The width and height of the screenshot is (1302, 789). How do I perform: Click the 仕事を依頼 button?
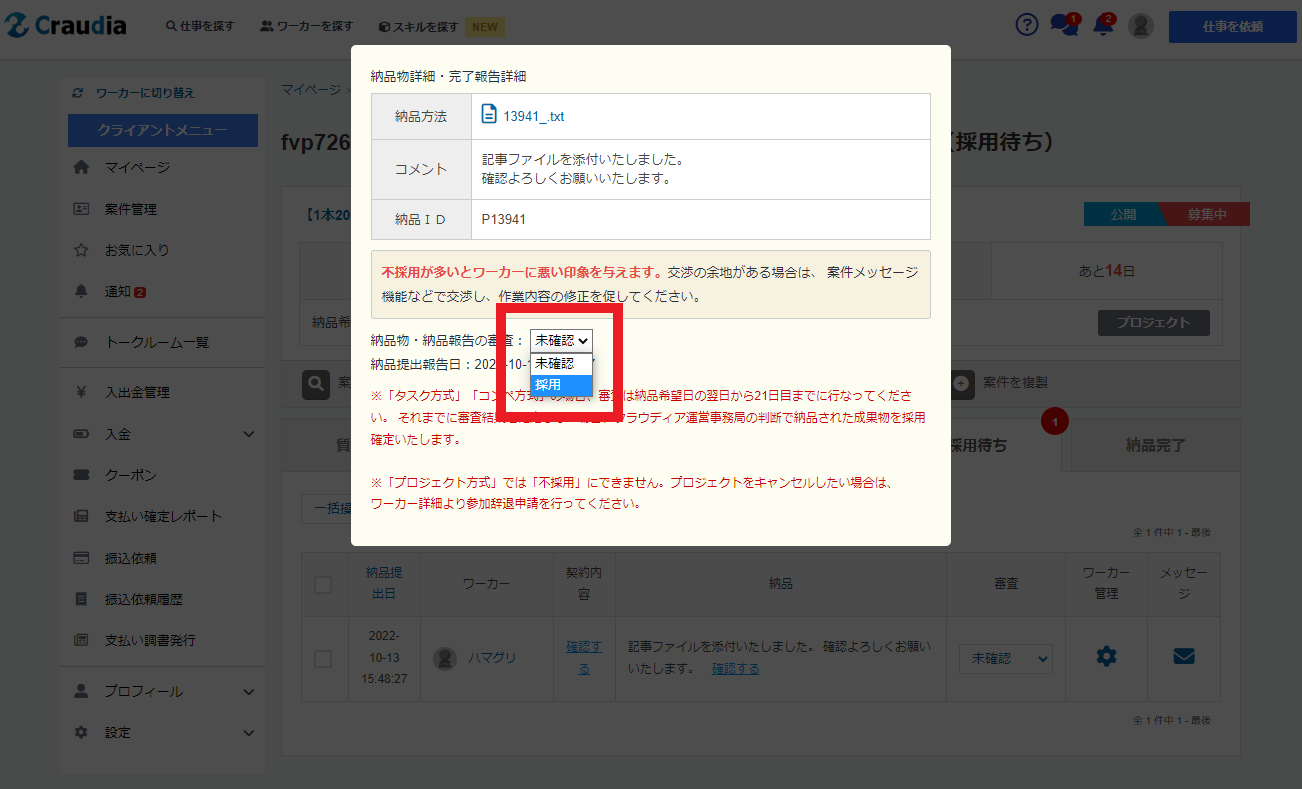[x=1232, y=26]
